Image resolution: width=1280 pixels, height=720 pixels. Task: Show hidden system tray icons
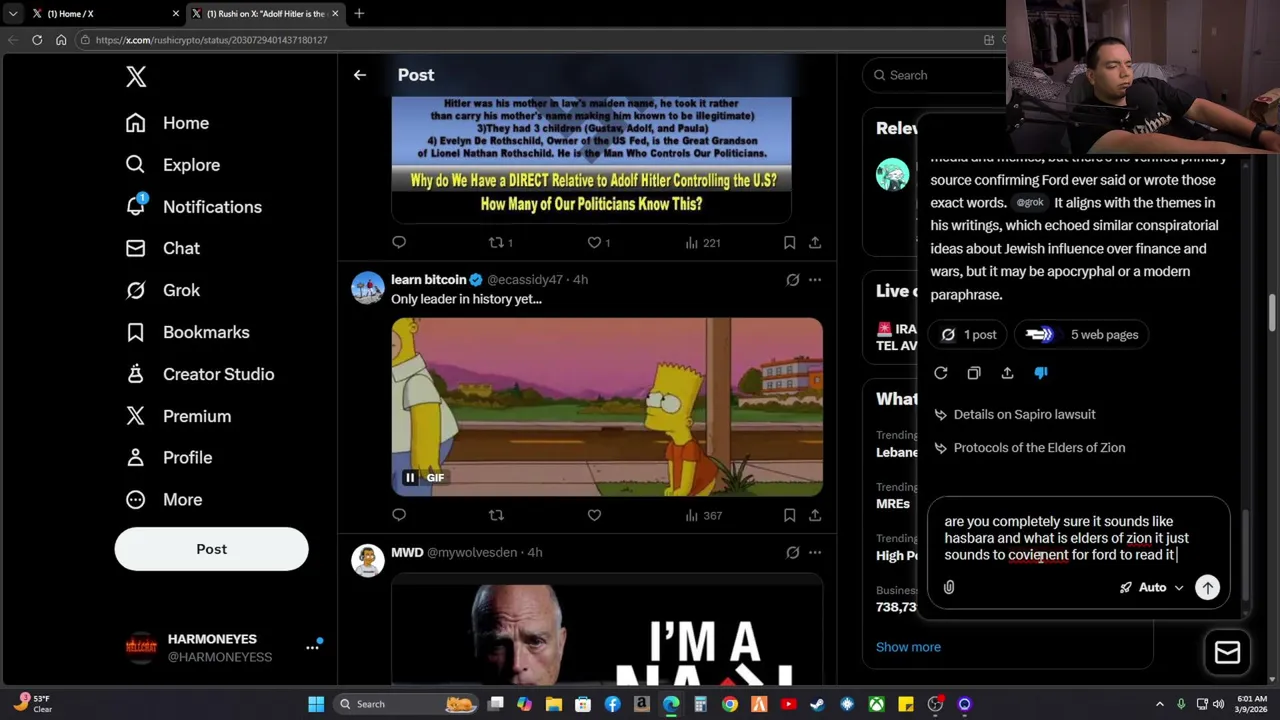tap(1160, 704)
